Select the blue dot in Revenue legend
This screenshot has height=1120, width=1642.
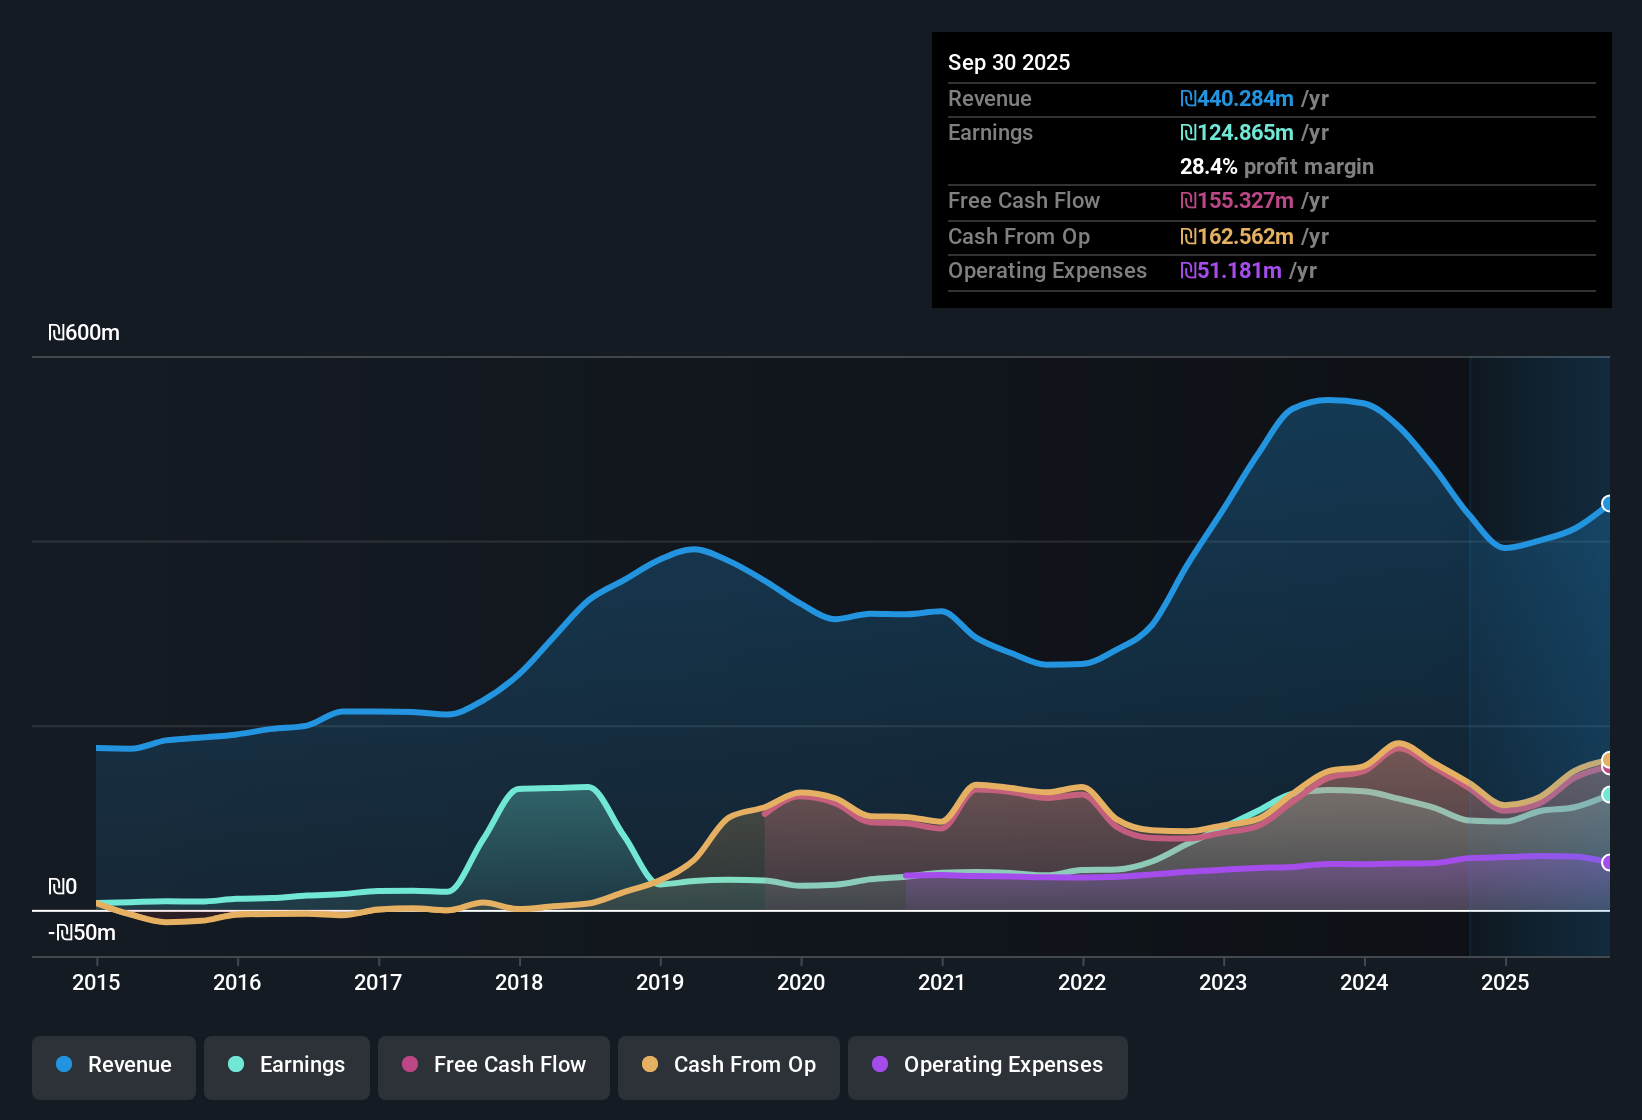click(62, 1065)
